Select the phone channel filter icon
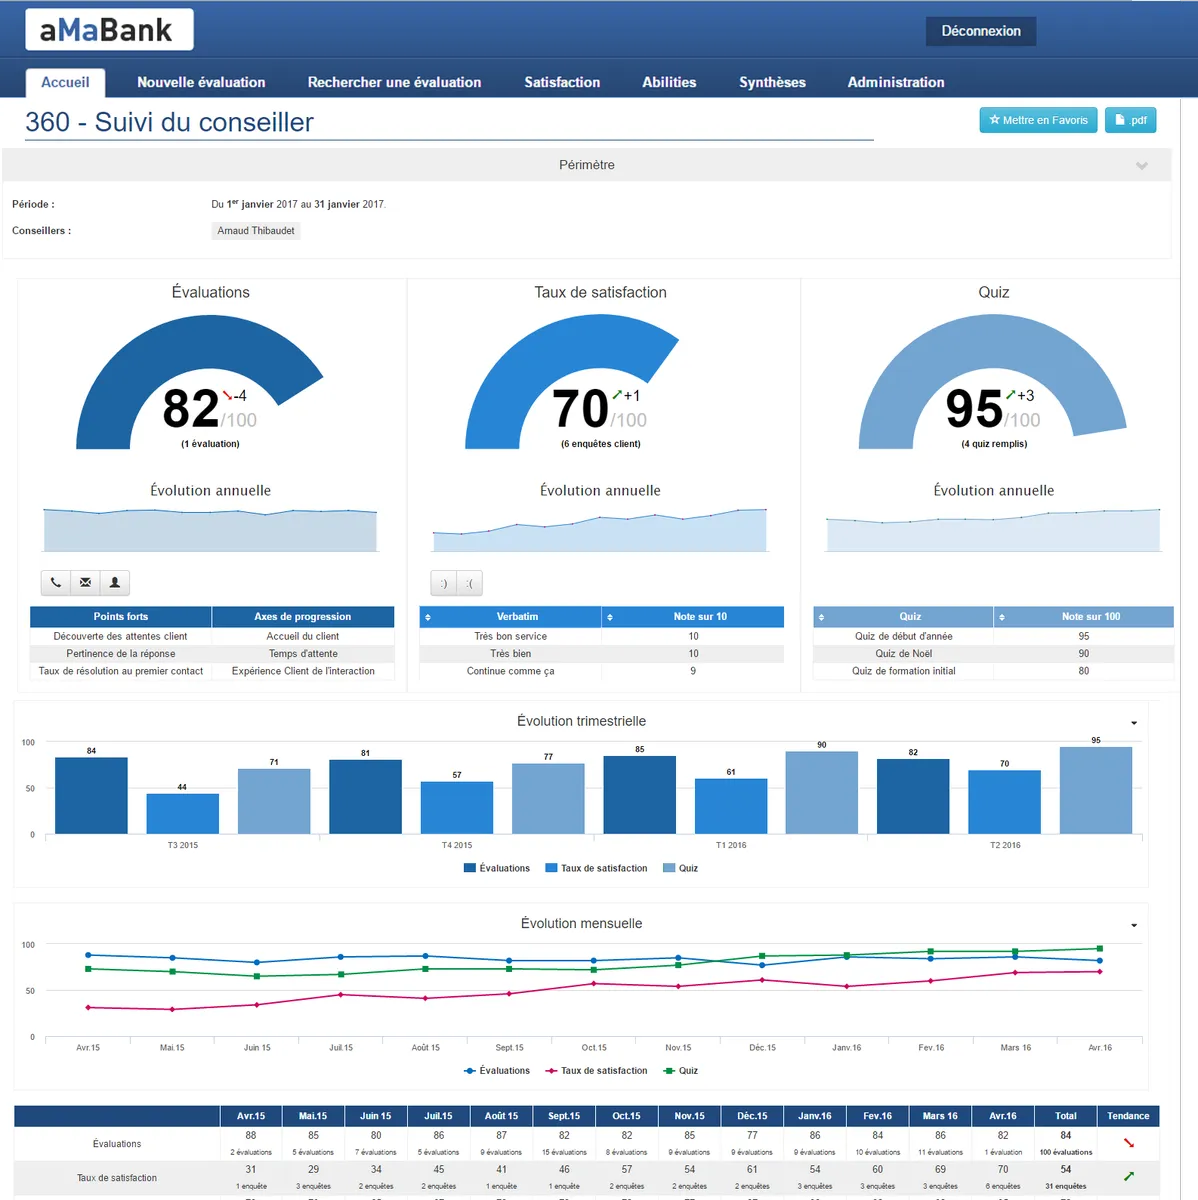The image size is (1198, 1200). click(55, 582)
